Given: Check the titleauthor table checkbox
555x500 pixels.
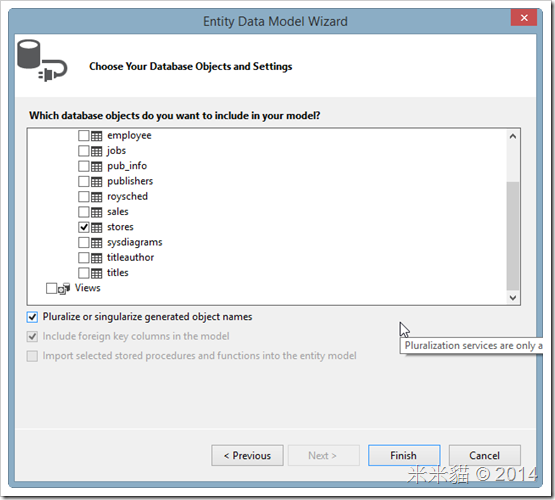Looking at the screenshot, I should coord(84,258).
